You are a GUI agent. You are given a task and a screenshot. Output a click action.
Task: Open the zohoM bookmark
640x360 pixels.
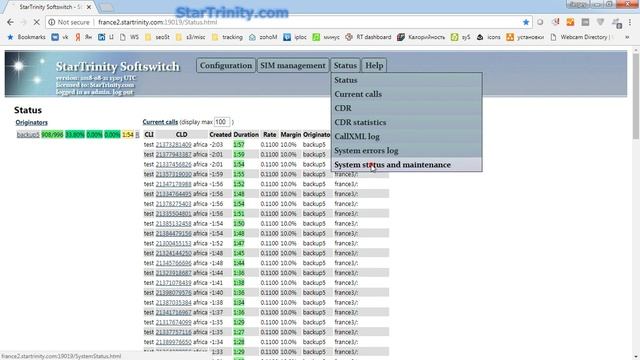point(263,37)
